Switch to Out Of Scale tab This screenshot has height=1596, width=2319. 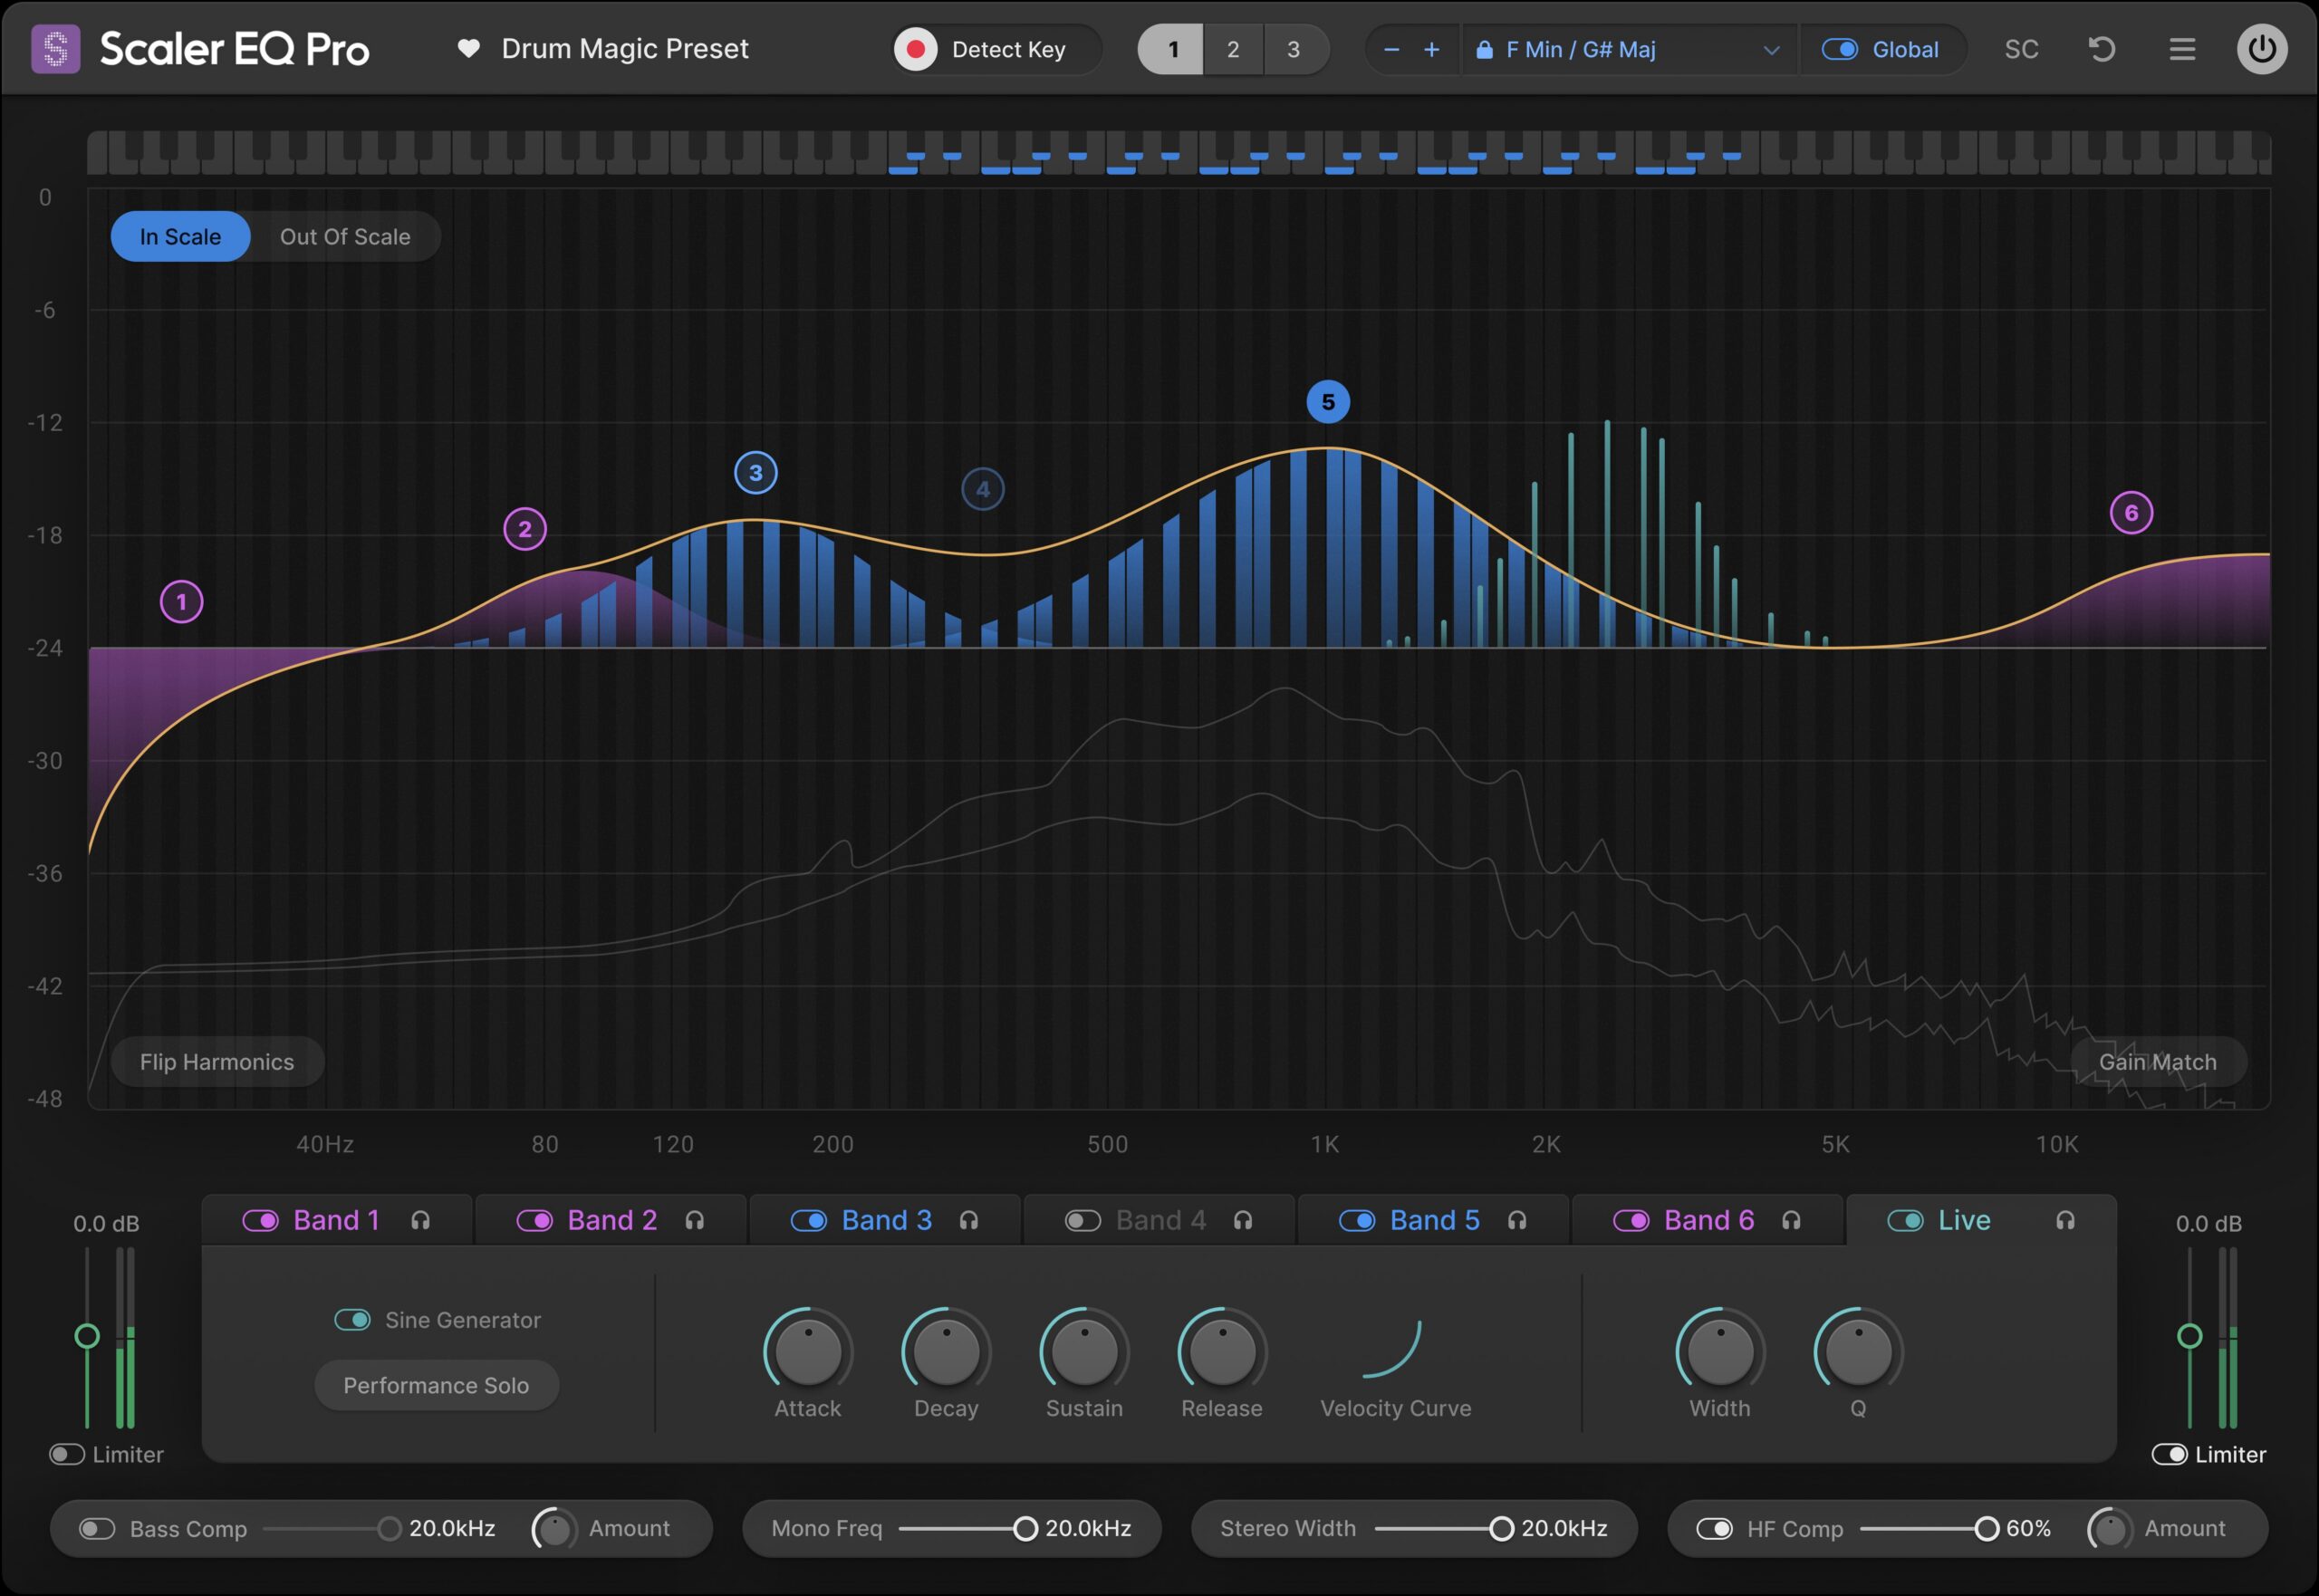pyautogui.click(x=345, y=237)
